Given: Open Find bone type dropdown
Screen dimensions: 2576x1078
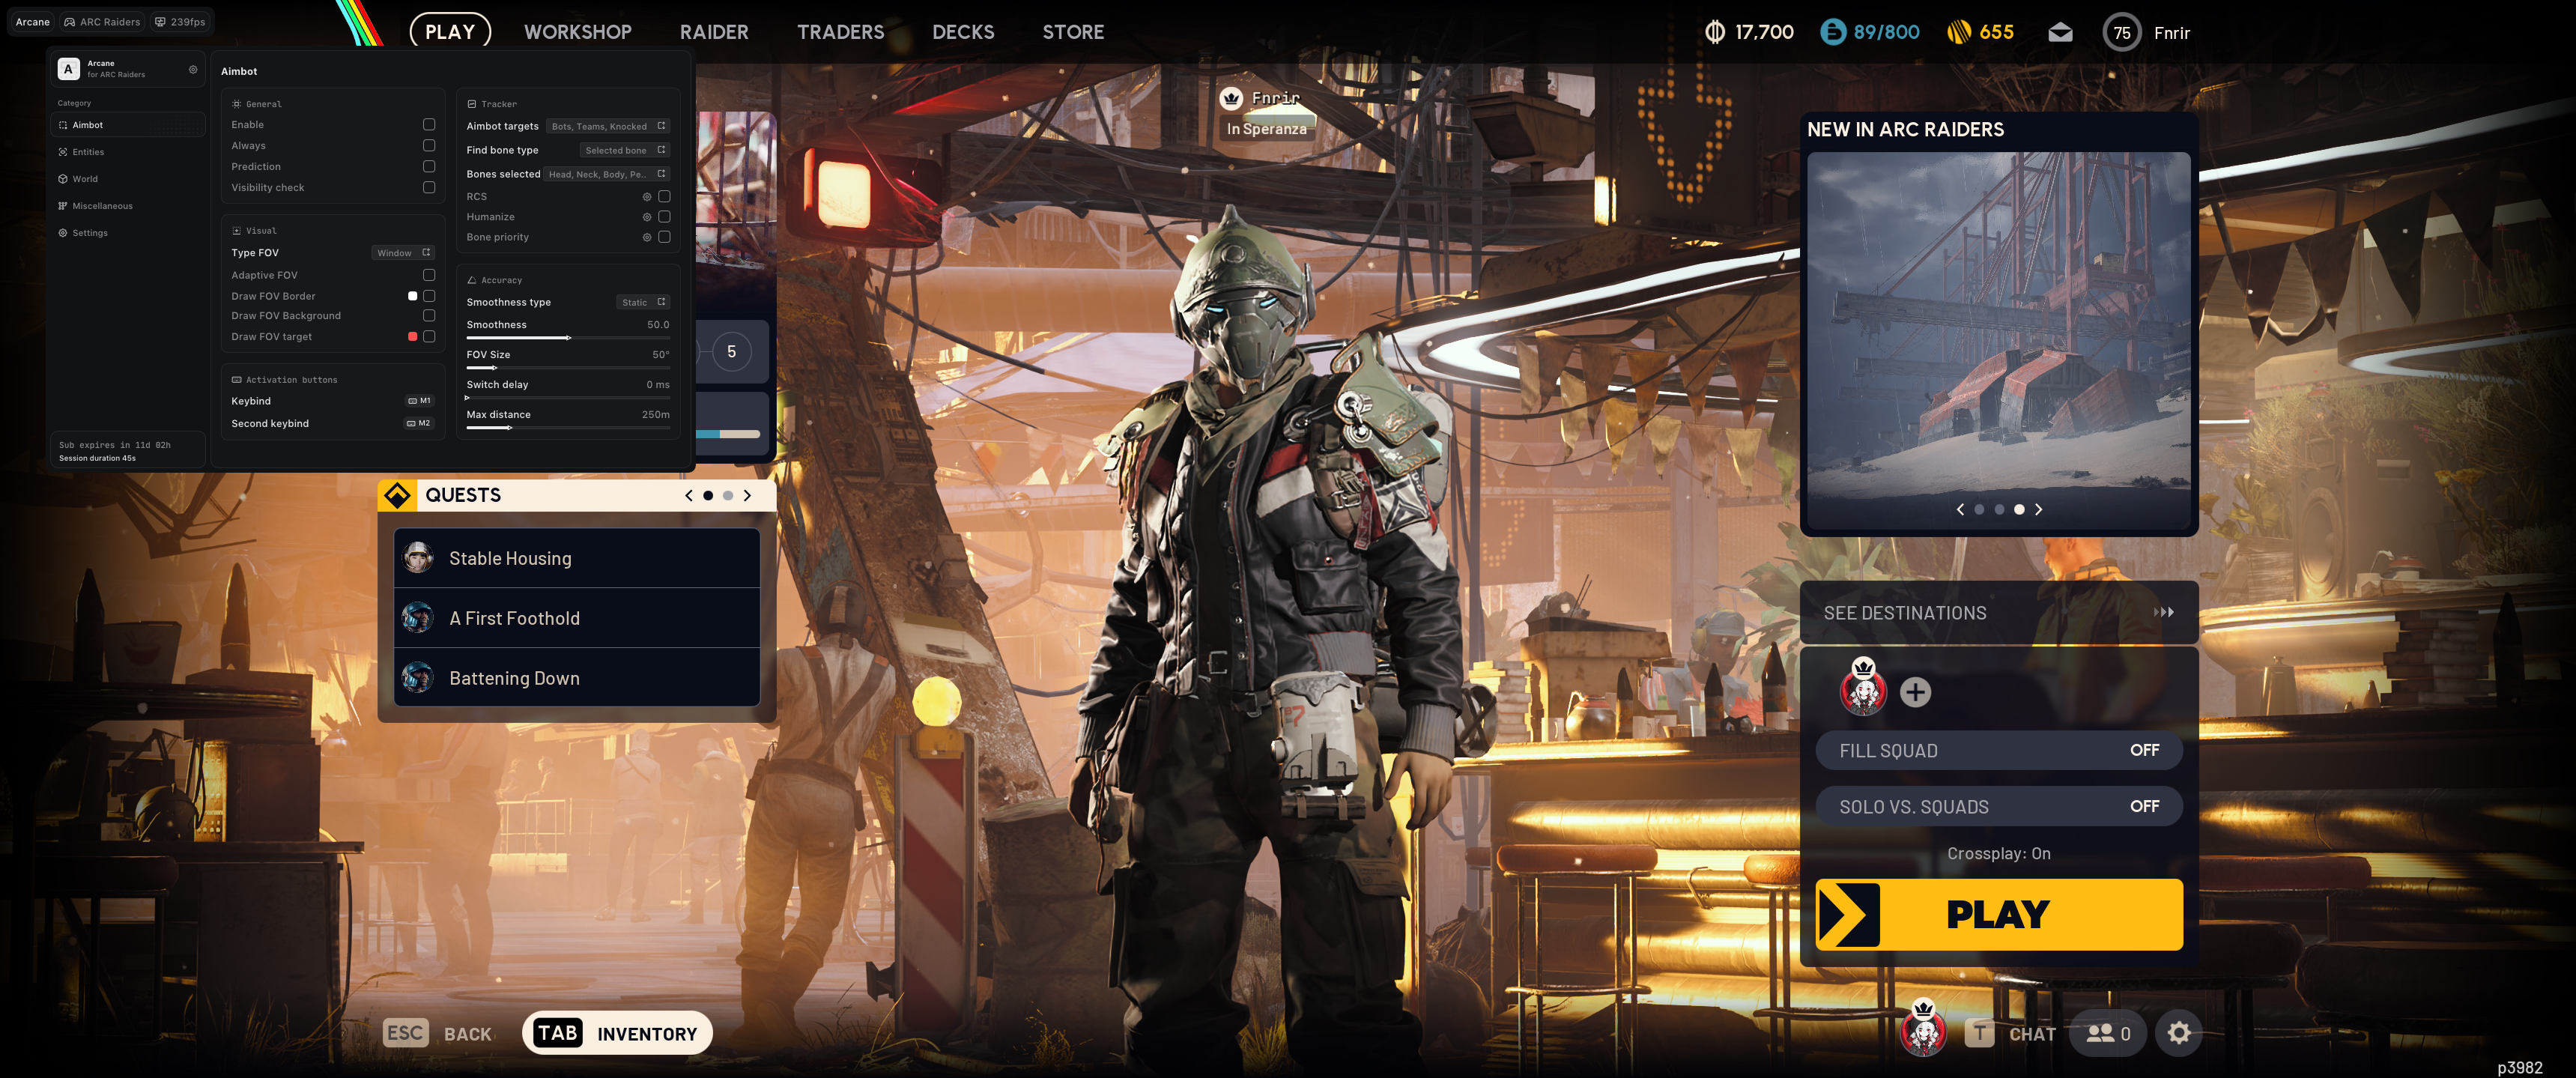Looking at the screenshot, I should [x=624, y=150].
